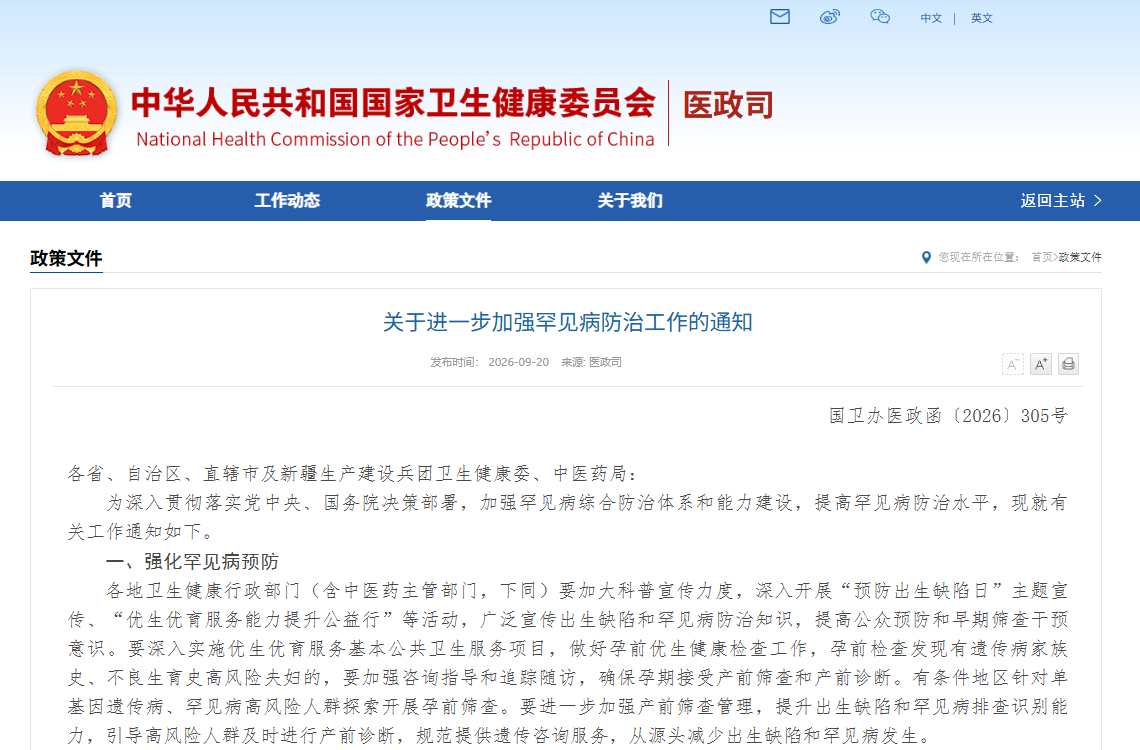Click the English National Health Commission subtitle
This screenshot has width=1140, height=750.
395,140
